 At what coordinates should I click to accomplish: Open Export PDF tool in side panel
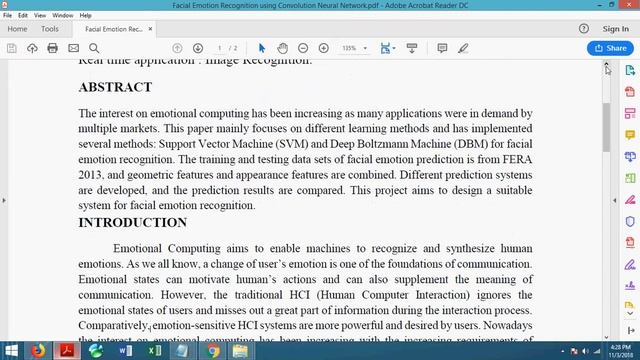[630, 70]
